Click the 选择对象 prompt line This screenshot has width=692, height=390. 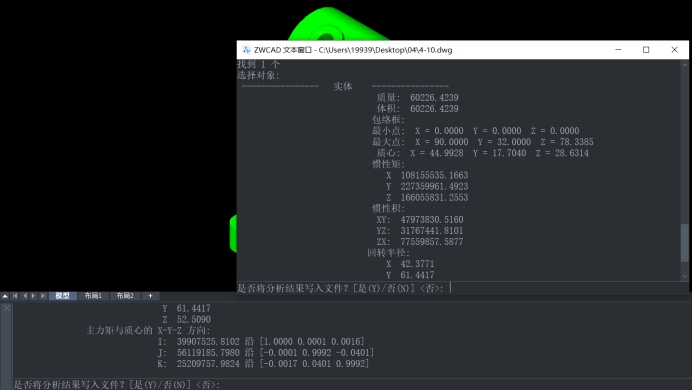(x=258, y=75)
